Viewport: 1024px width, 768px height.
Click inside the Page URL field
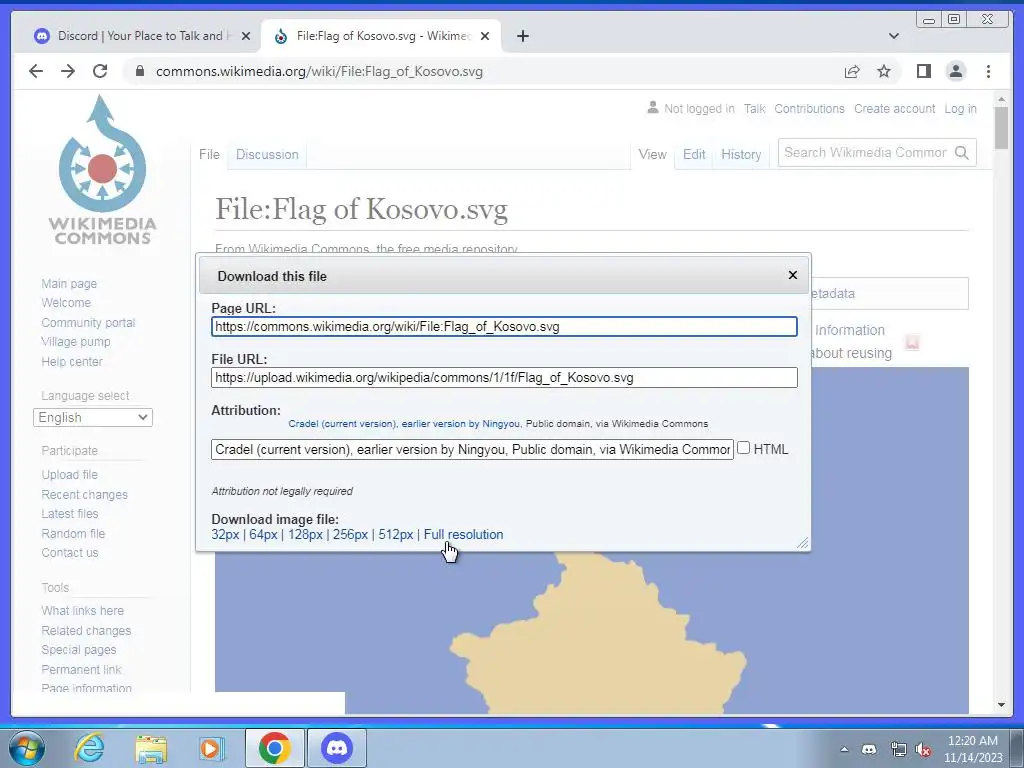pos(504,327)
